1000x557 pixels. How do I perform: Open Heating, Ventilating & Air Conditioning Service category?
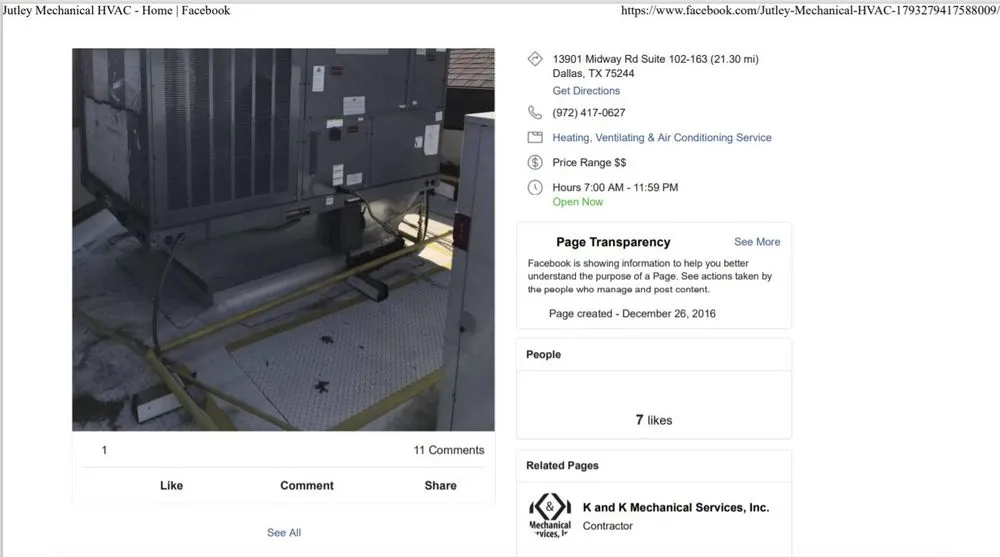tap(661, 138)
